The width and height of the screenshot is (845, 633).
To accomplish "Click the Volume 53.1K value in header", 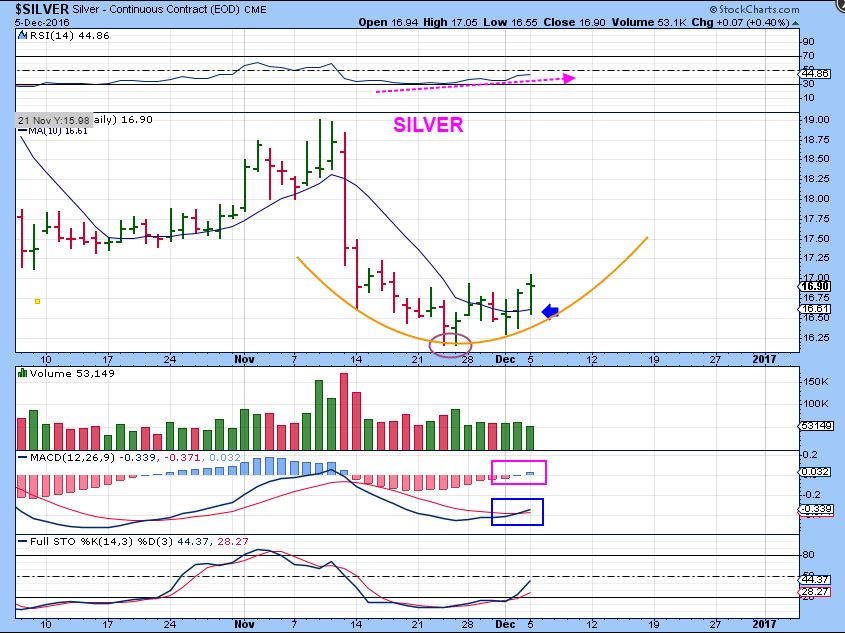I will [x=649, y=23].
